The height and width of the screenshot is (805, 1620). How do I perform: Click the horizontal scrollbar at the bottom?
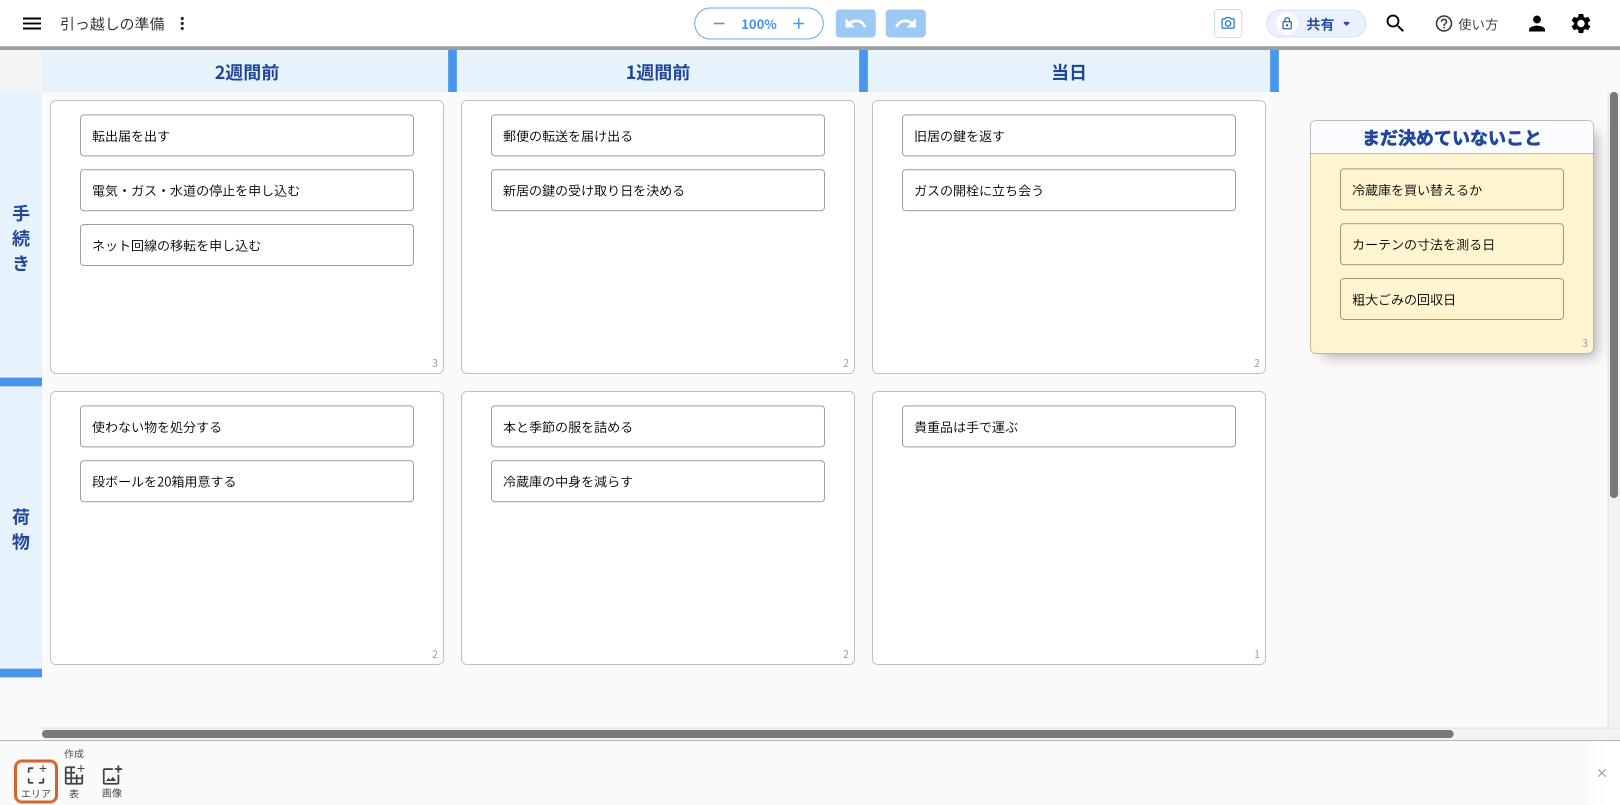[x=747, y=734]
